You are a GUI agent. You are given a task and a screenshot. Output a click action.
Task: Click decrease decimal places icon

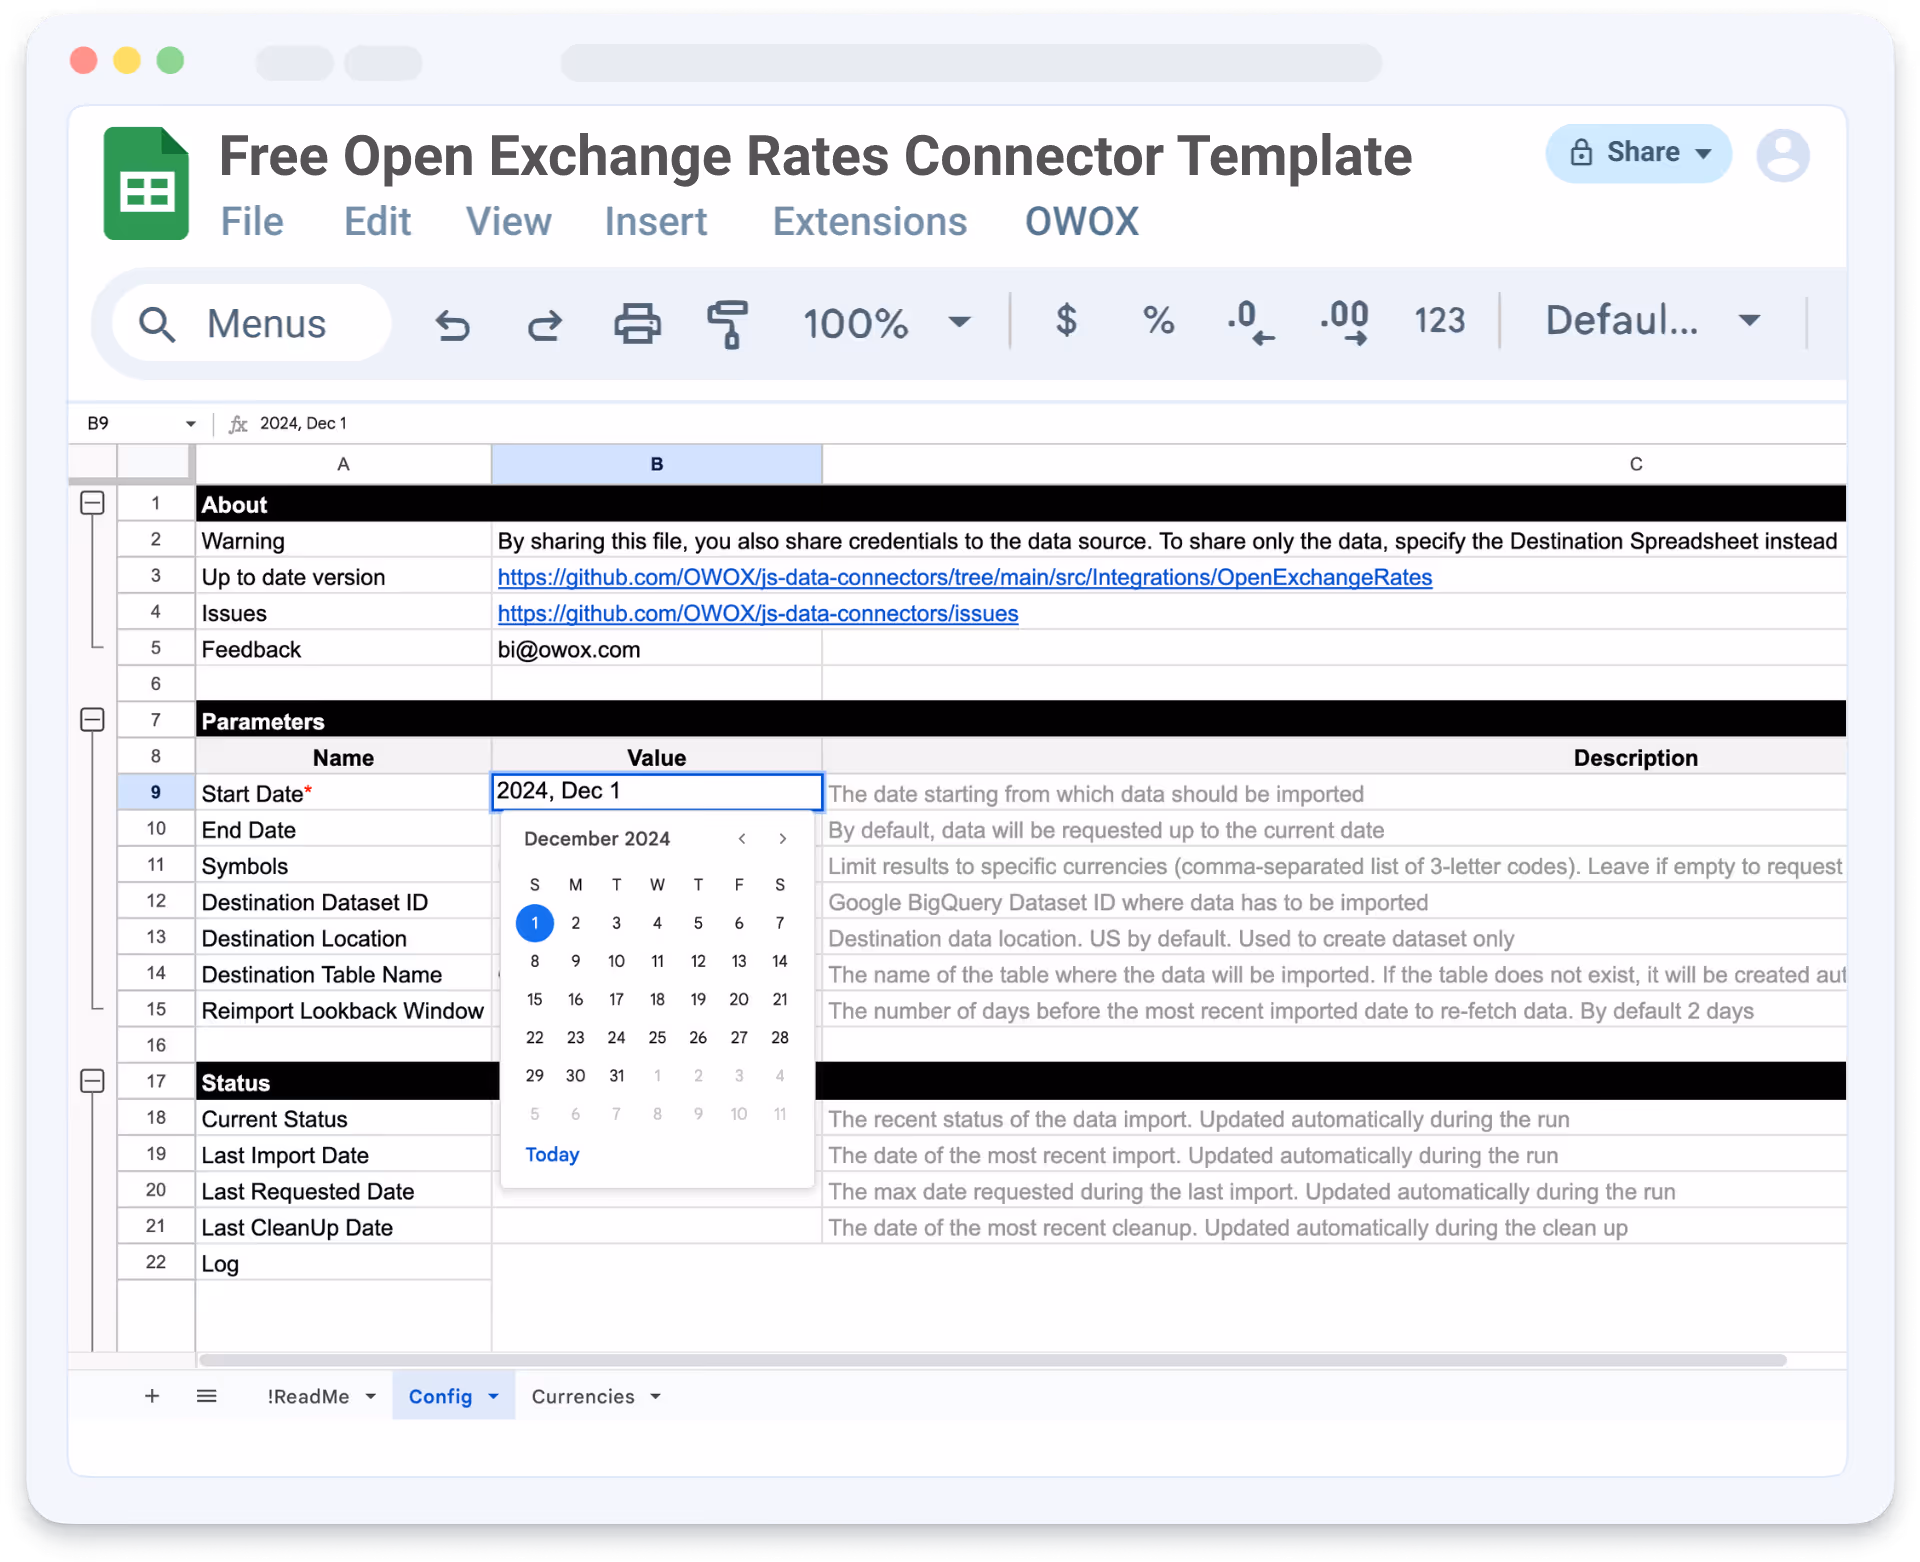[x=1250, y=322]
